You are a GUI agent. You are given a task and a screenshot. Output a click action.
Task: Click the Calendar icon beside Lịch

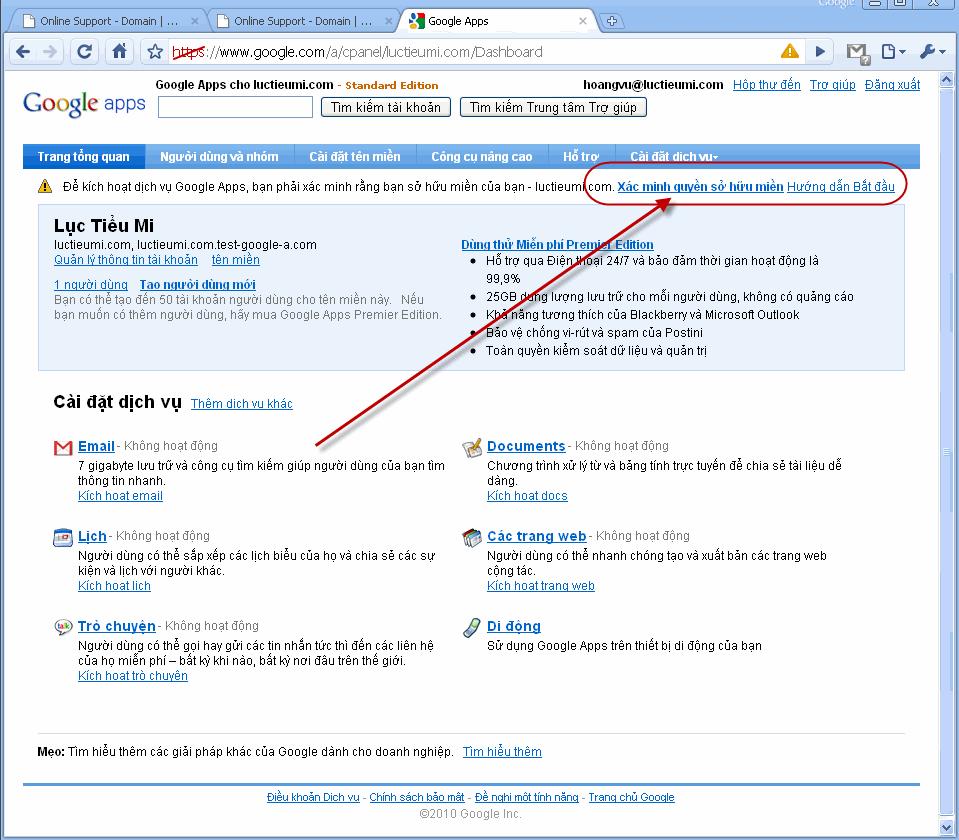[63, 538]
